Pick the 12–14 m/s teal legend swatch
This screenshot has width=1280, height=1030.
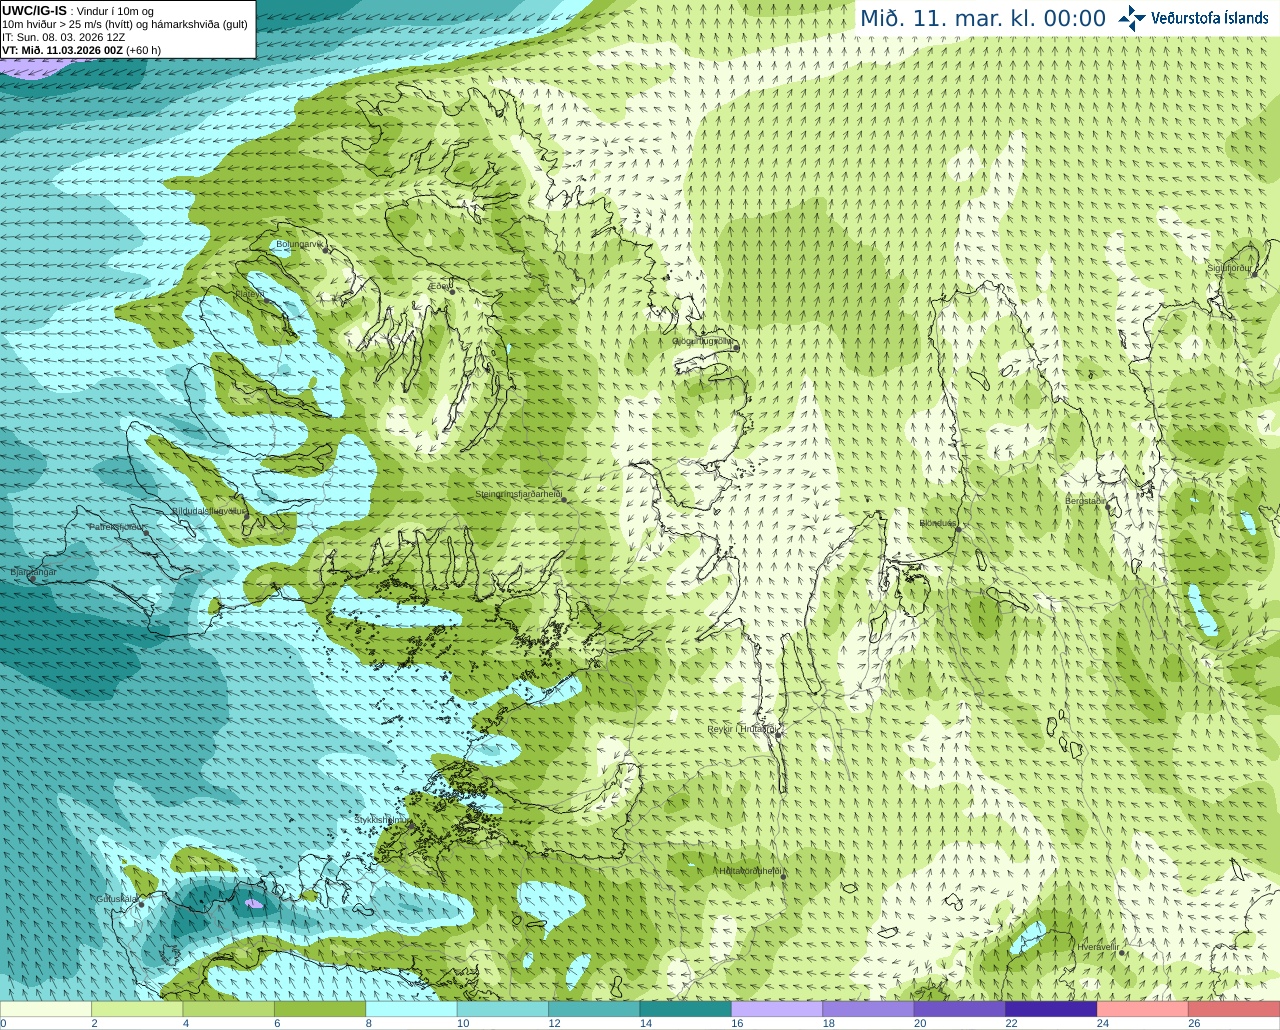click(x=594, y=1010)
